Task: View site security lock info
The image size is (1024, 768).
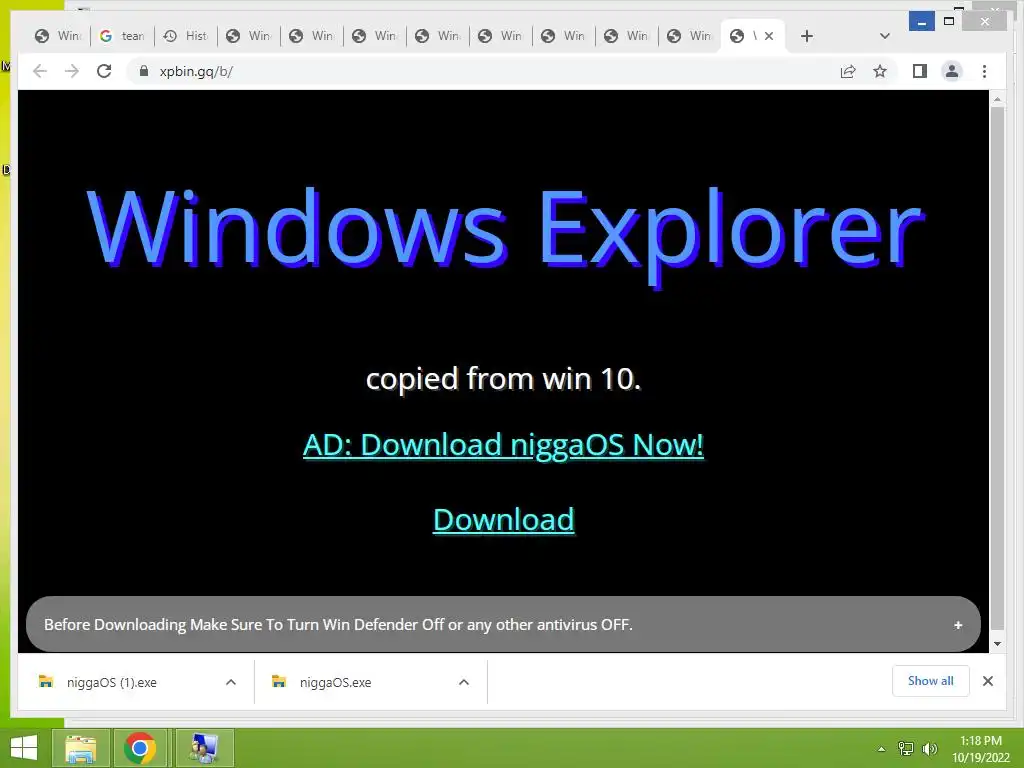Action: (x=144, y=71)
